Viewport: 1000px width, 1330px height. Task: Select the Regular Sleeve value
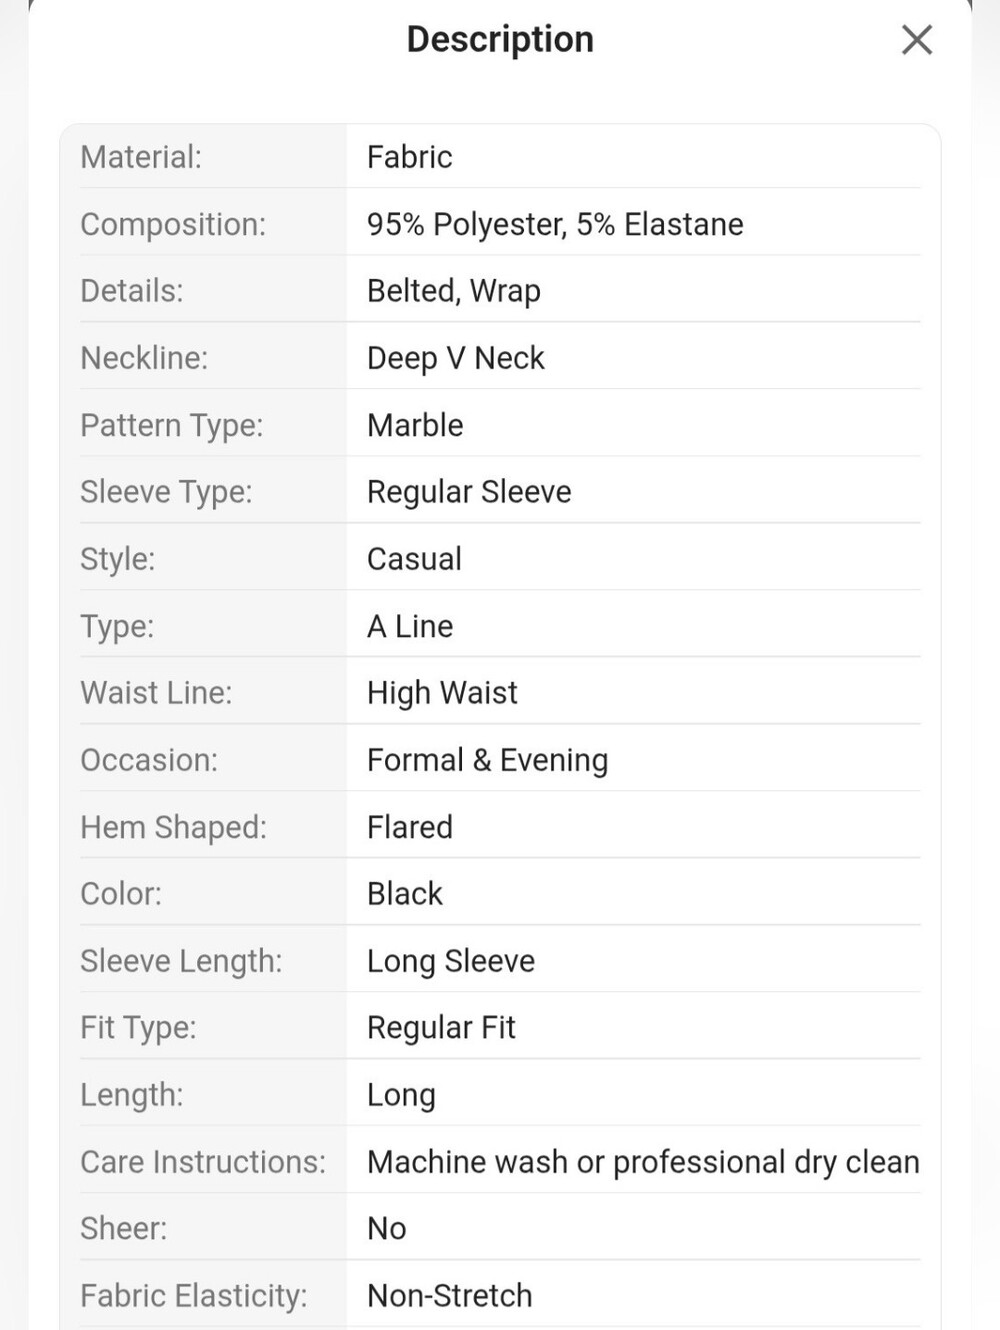coord(469,492)
